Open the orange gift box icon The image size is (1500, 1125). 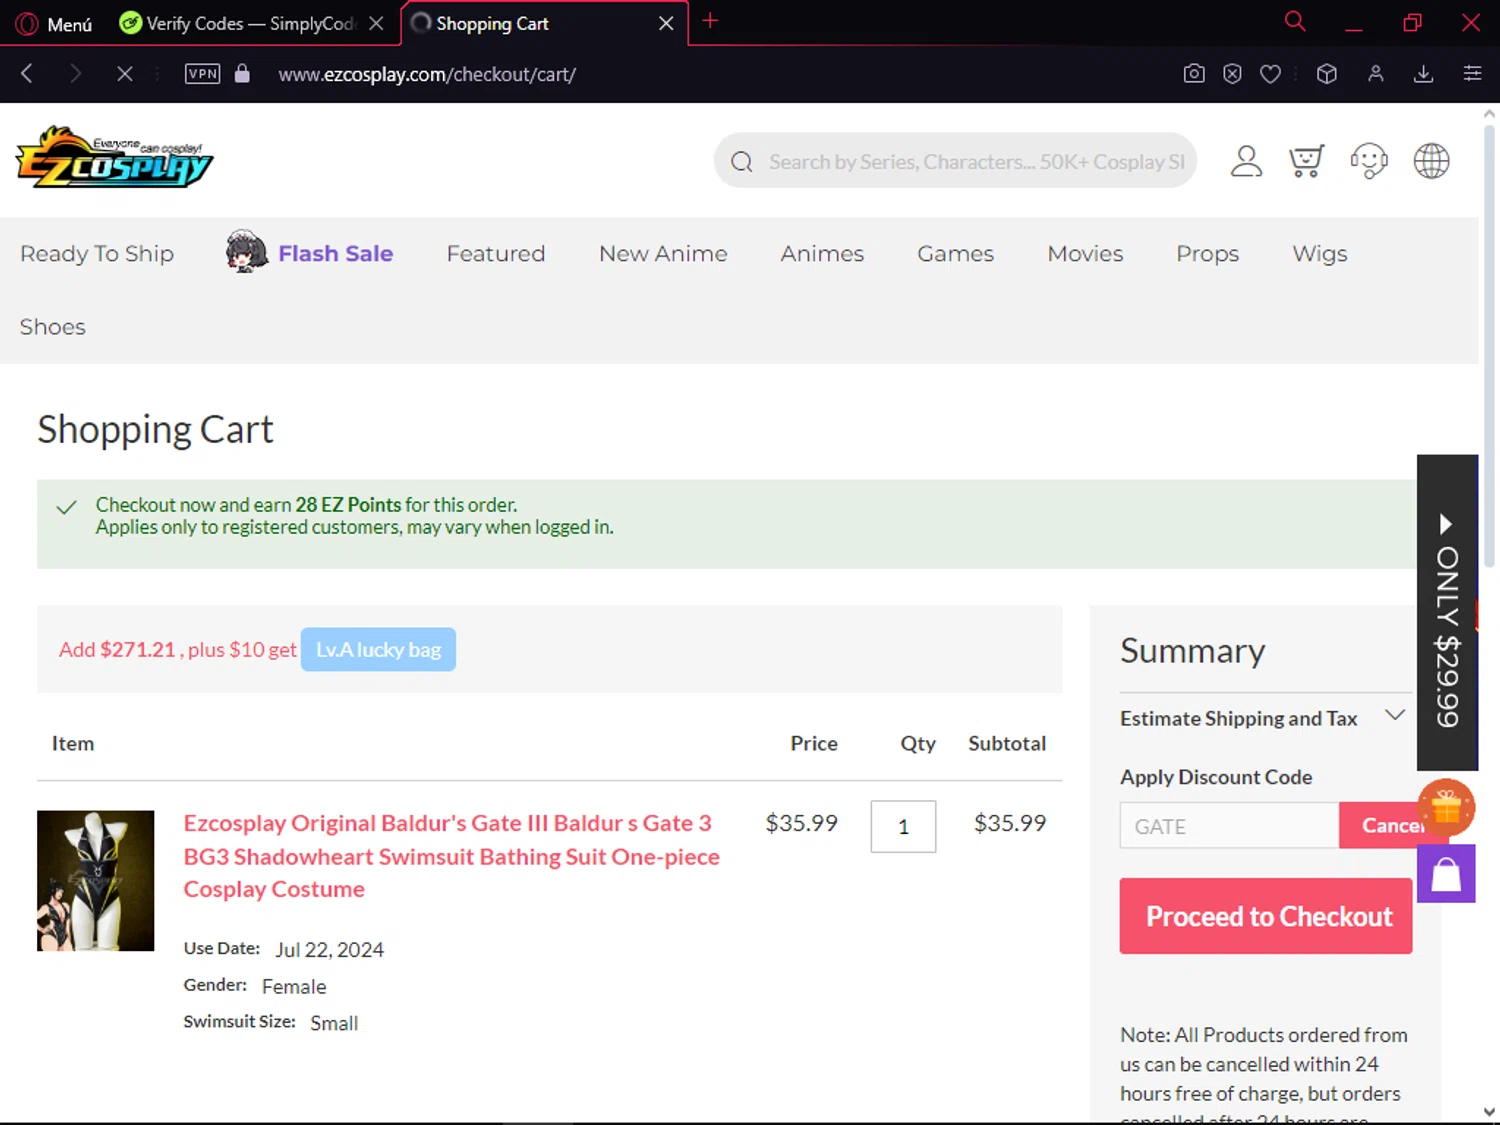click(x=1446, y=807)
